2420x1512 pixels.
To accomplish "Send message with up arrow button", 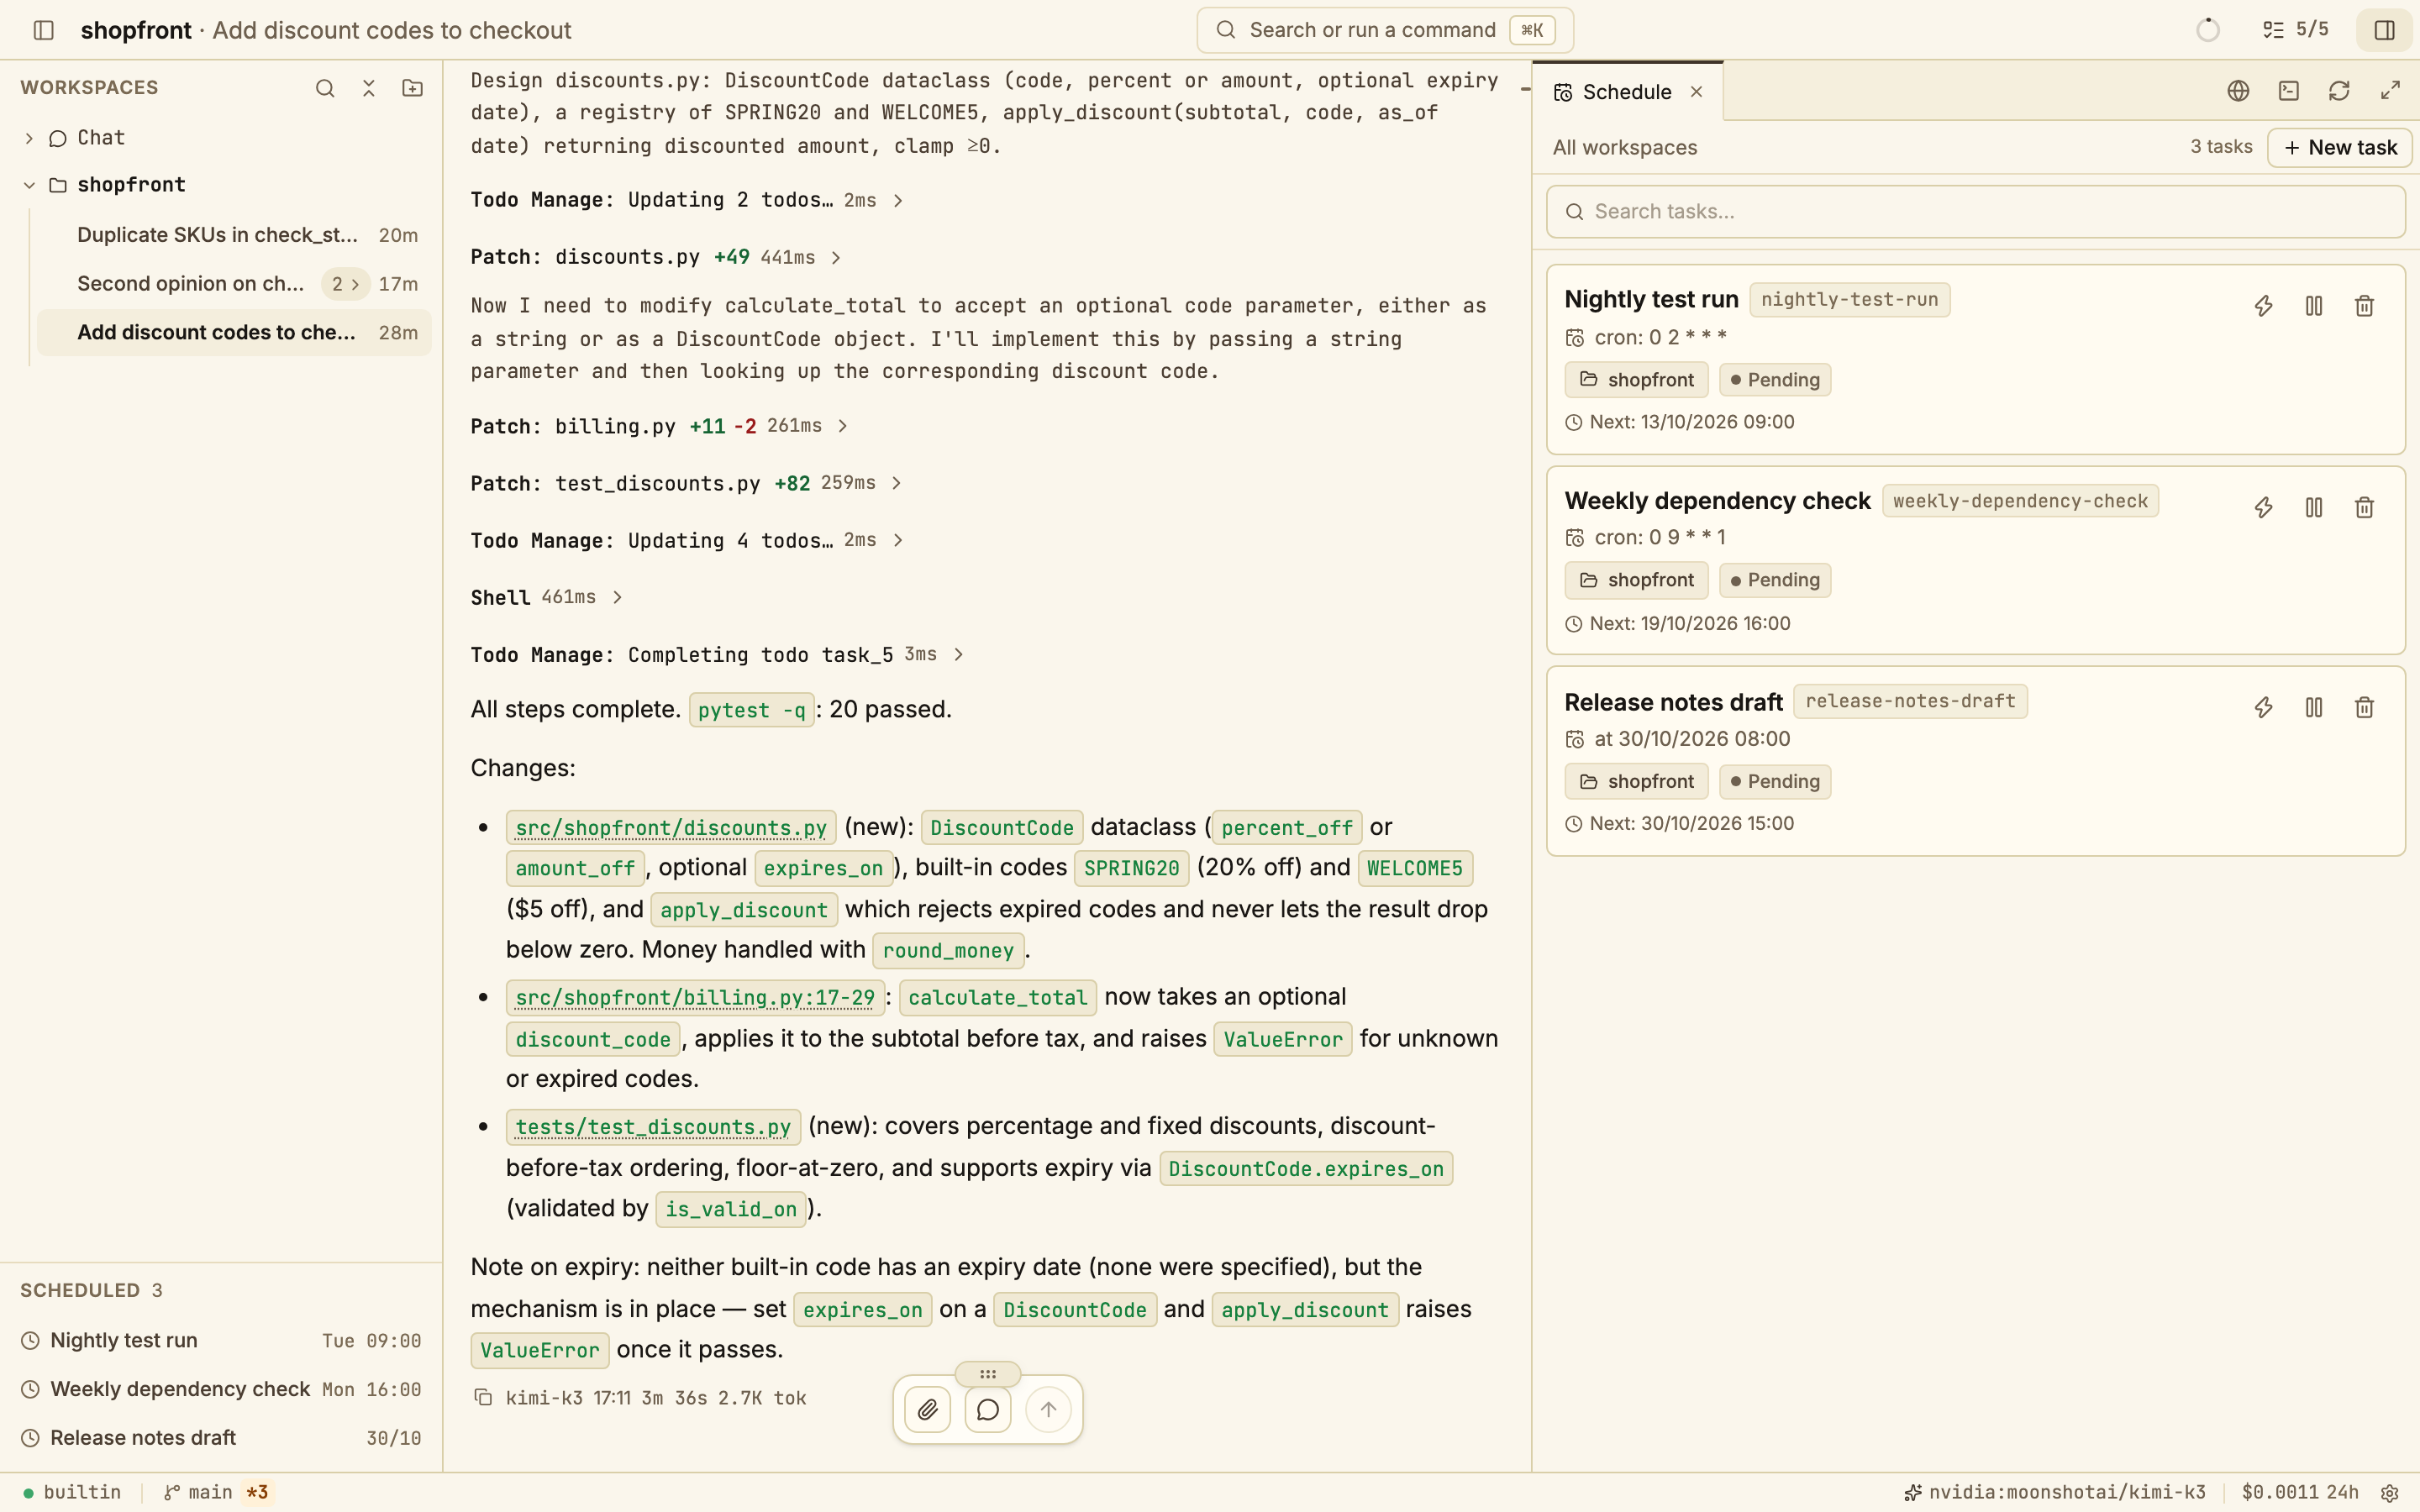I will [x=1048, y=1410].
